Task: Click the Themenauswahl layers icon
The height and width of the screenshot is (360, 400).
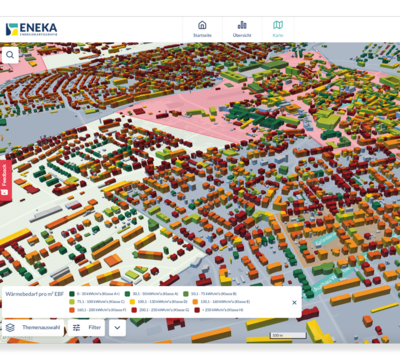Action: 10,327
